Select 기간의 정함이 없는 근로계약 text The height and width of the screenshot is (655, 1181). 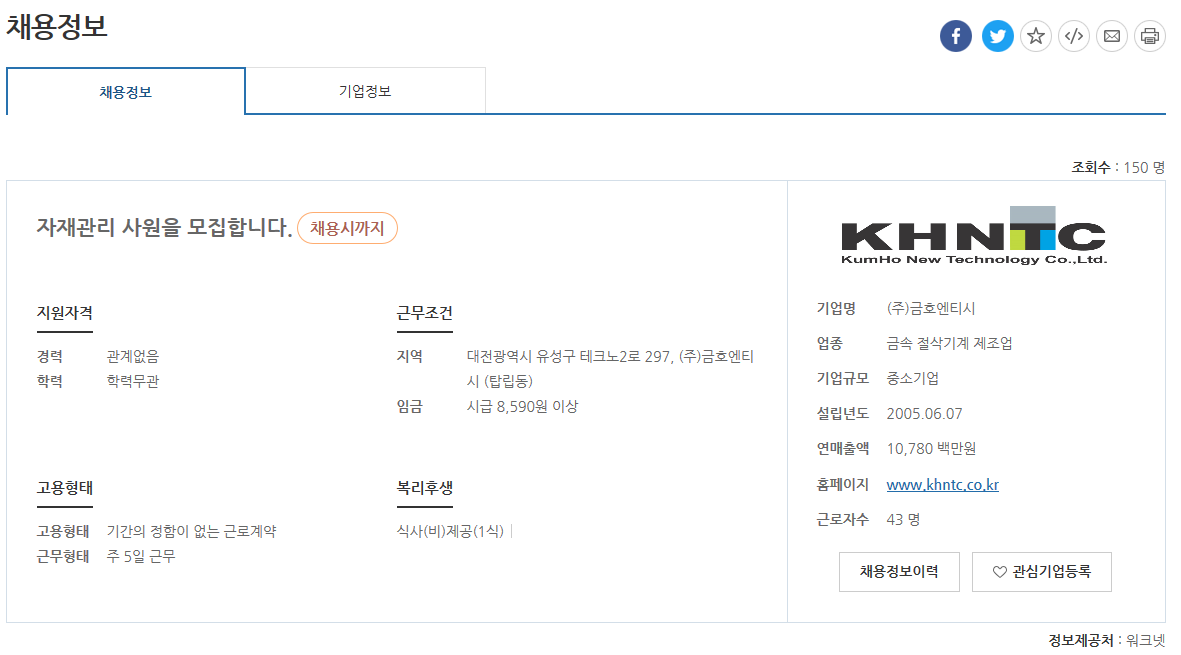(191, 532)
